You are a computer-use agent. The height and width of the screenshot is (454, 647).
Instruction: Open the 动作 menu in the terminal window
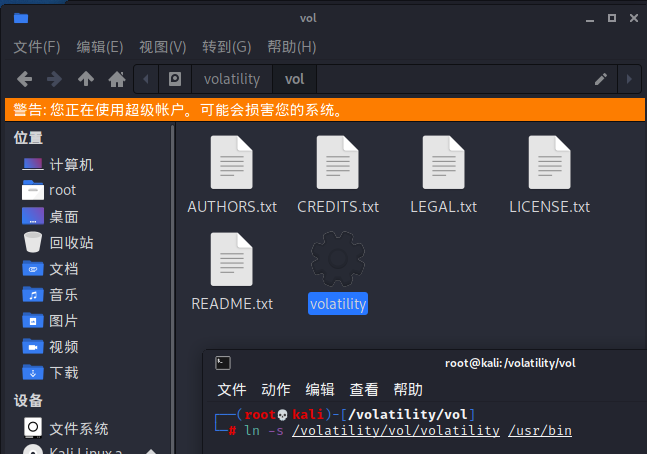tap(276, 389)
